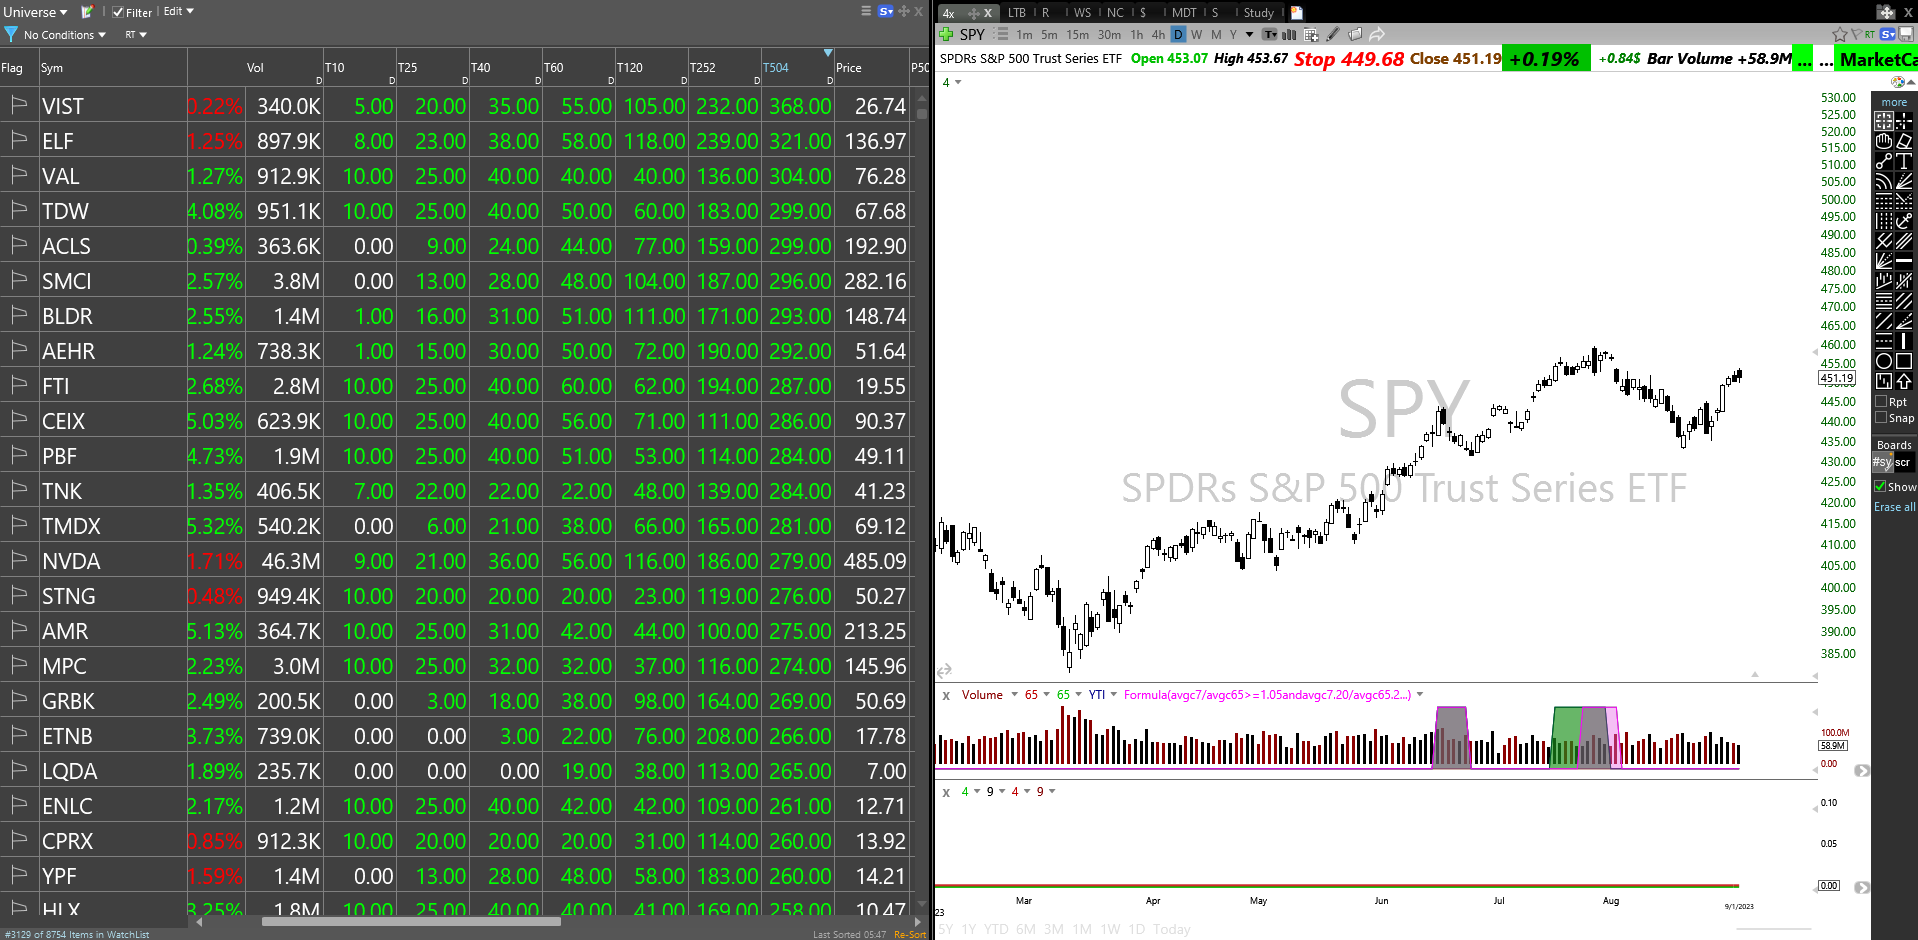Uncheck the Show drawings checkbox

point(1881,487)
